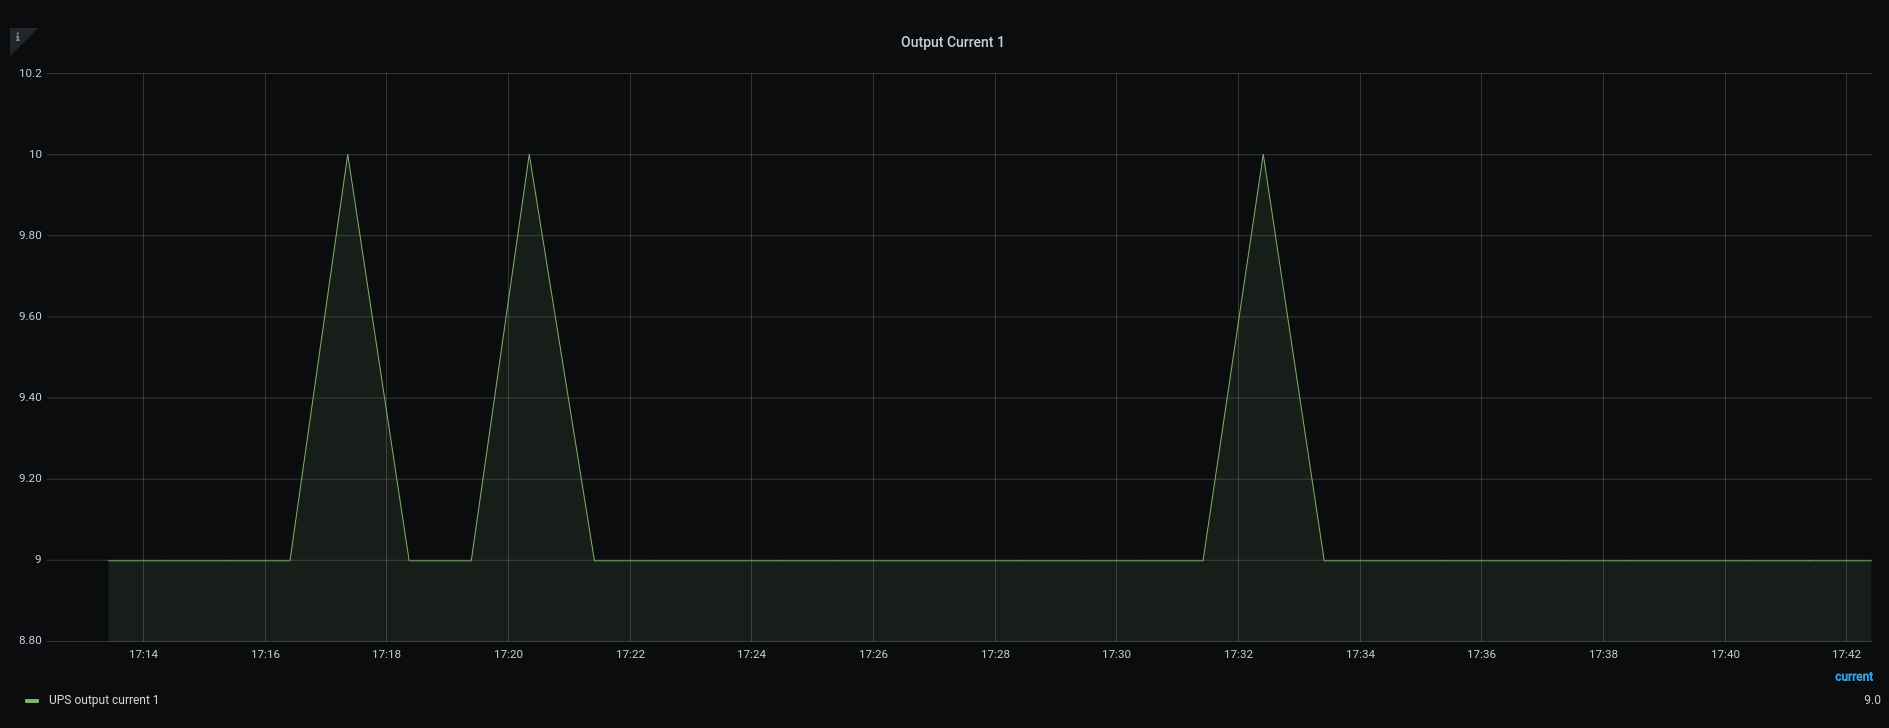Click the 17:38 time axis label
Image resolution: width=1889 pixels, height=728 pixels.
pos(1603,655)
